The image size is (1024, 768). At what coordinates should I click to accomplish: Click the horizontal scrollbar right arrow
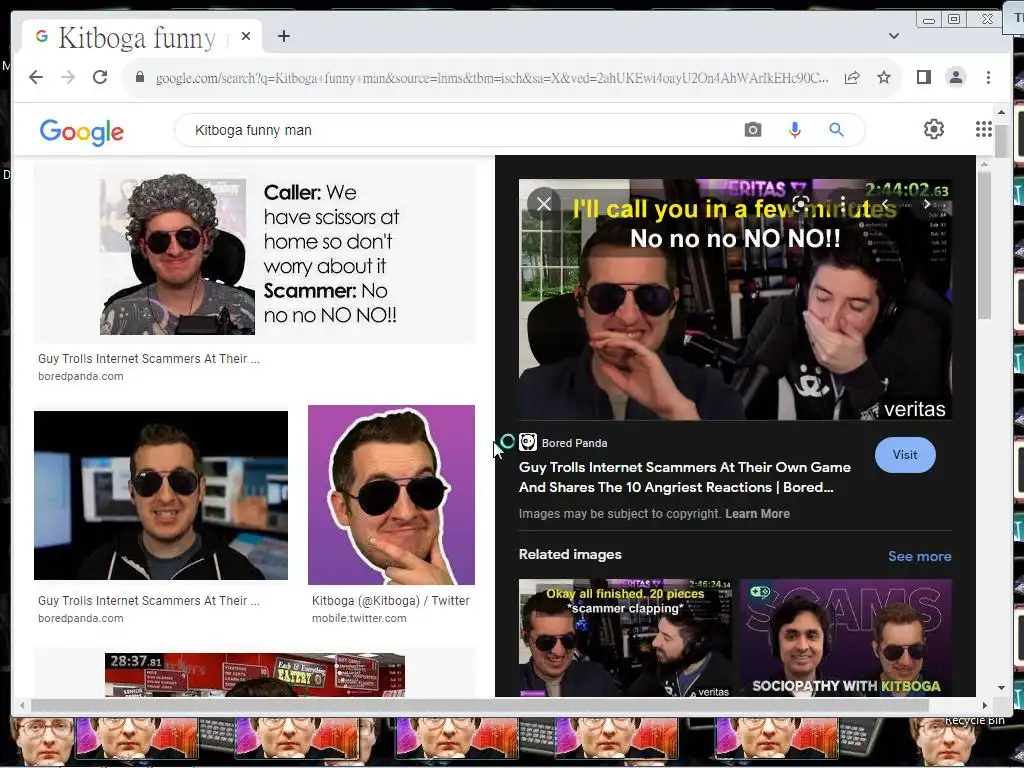(984, 705)
